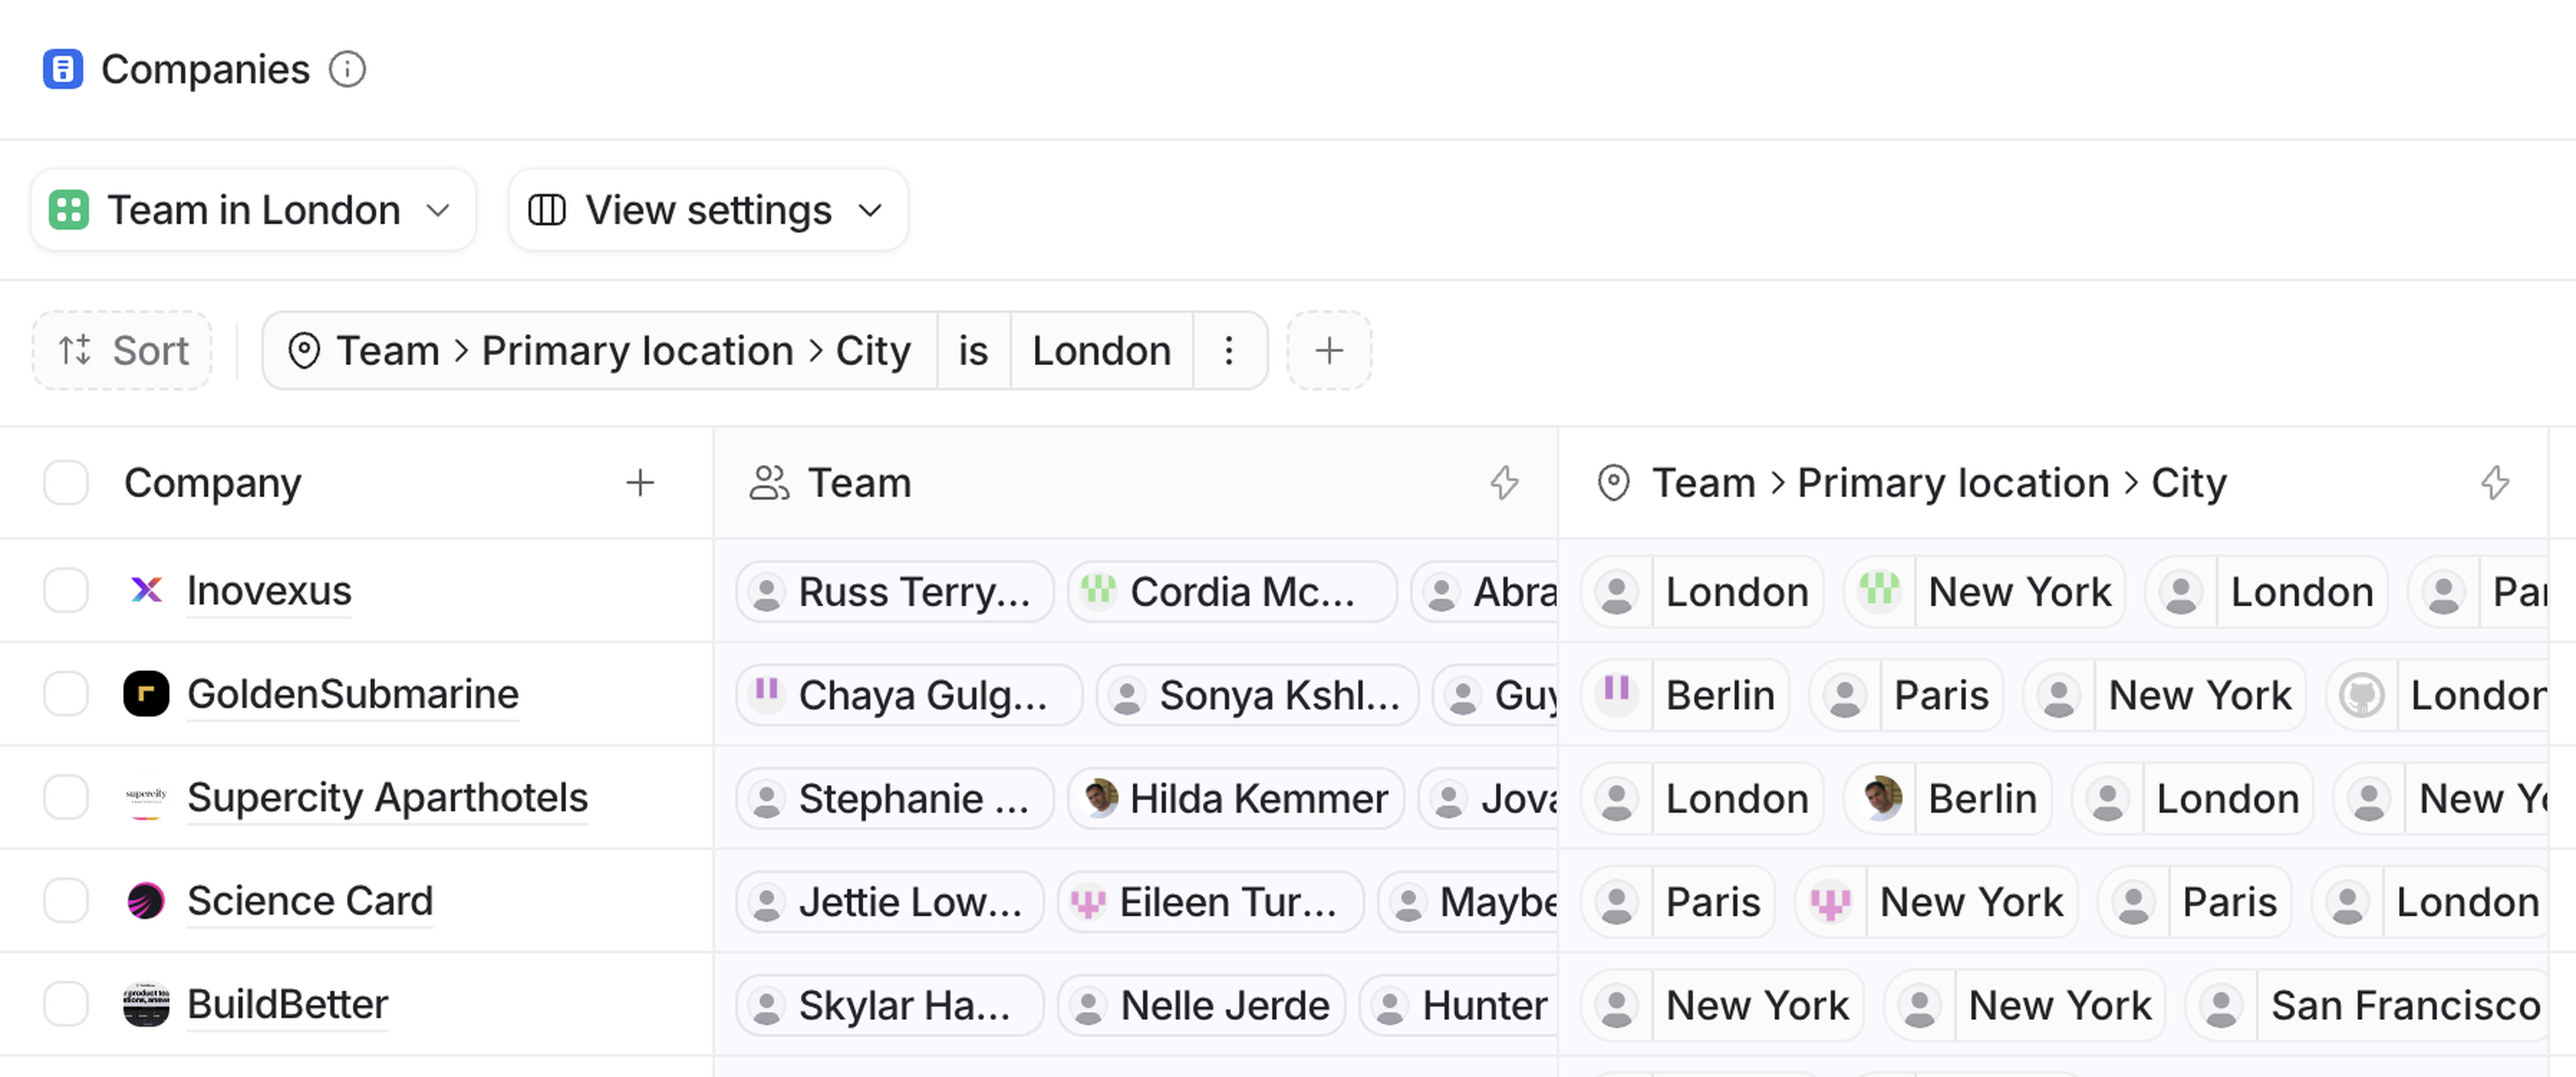This screenshot has height=1077, width=2576.
Task: Add a column next to Company
Action: point(640,483)
